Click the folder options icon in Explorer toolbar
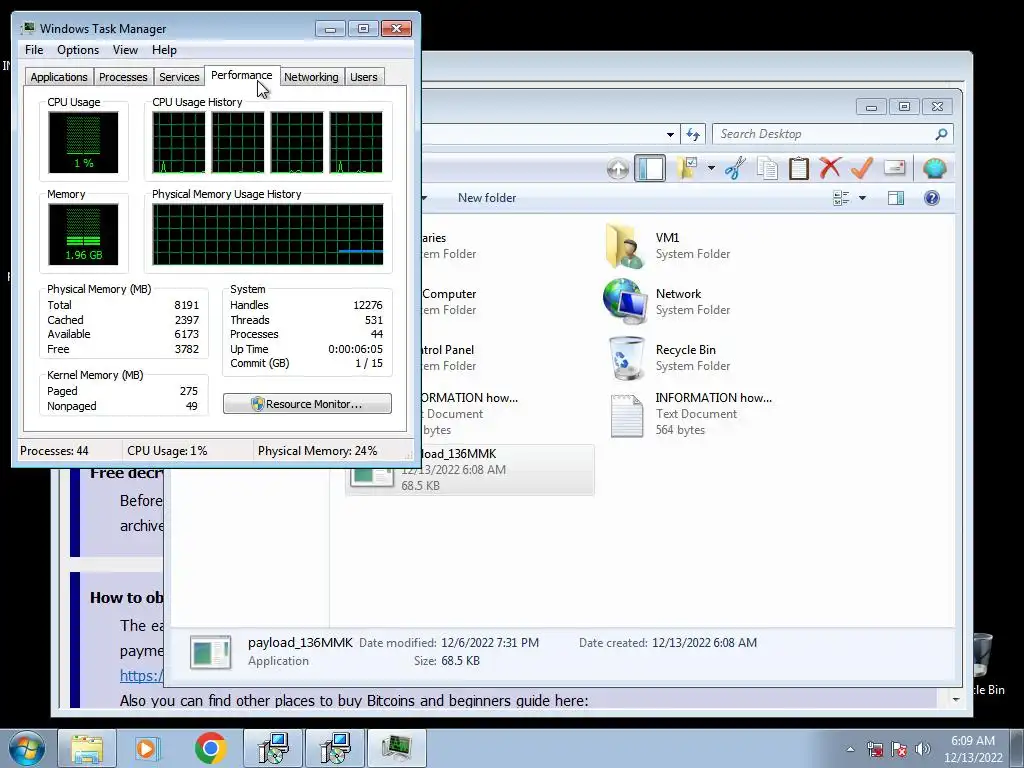The image size is (1024, 768). click(x=686, y=168)
